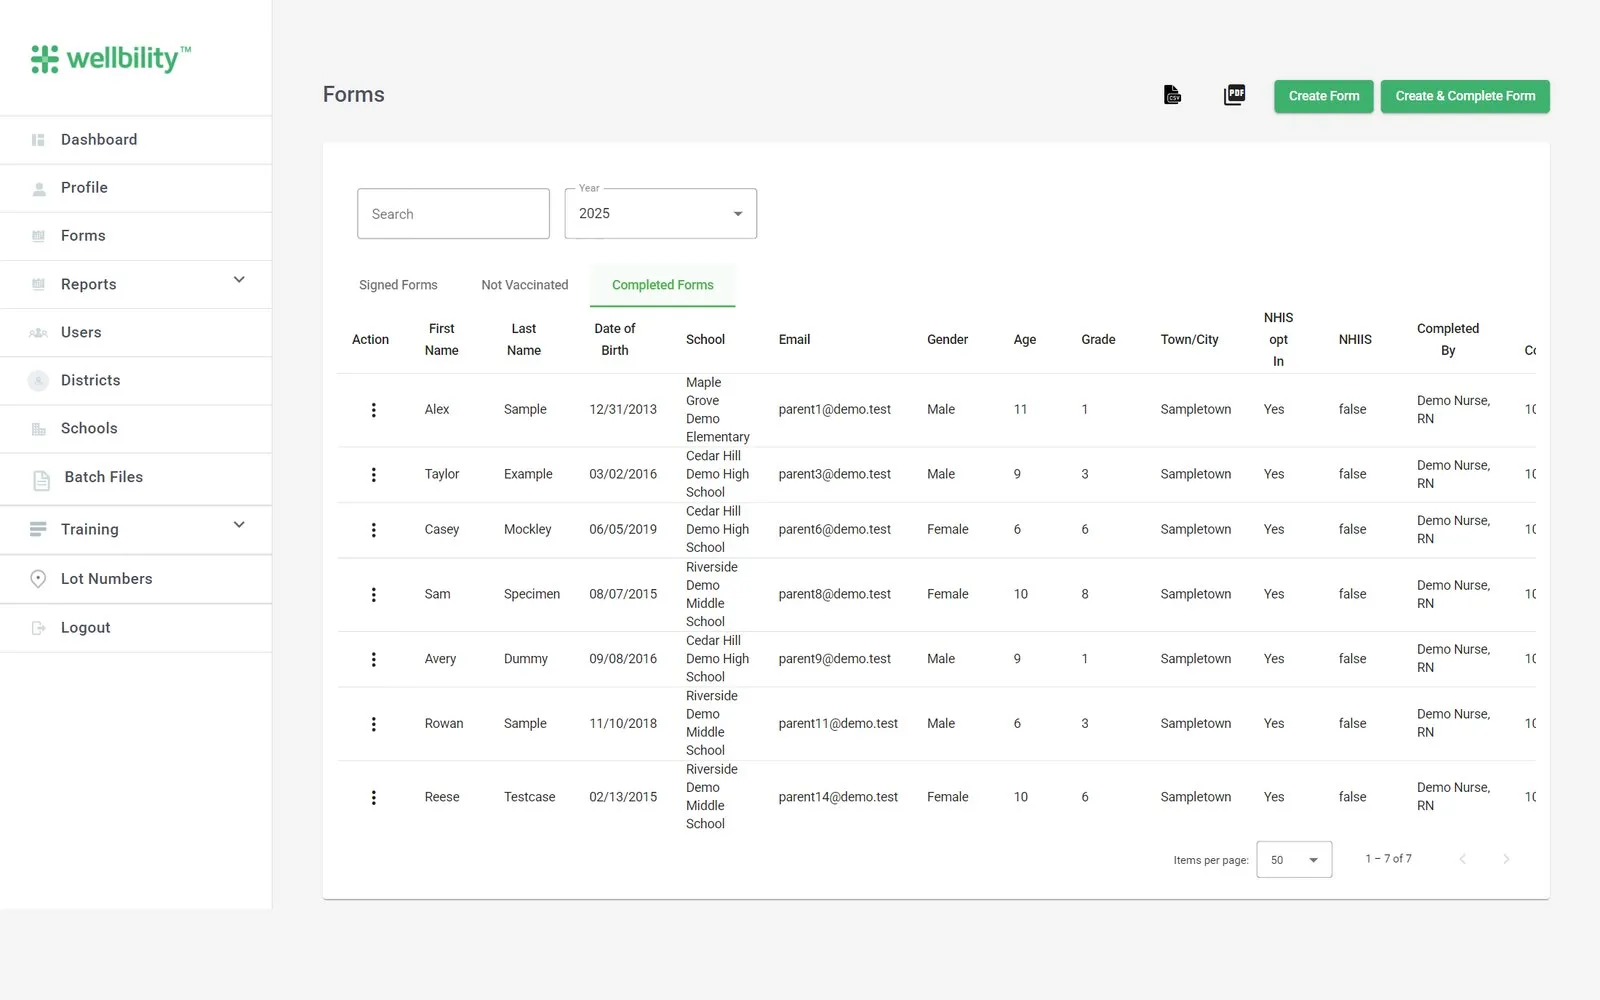Click the Districts sidebar icon
Screen dimensions: 1600x1000
[38, 381]
